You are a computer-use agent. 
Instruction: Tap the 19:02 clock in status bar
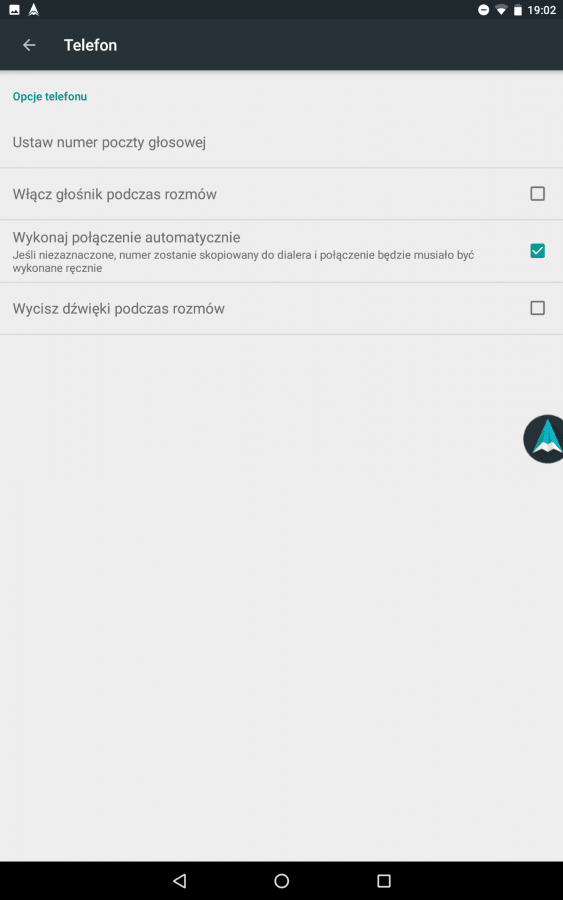(541, 10)
